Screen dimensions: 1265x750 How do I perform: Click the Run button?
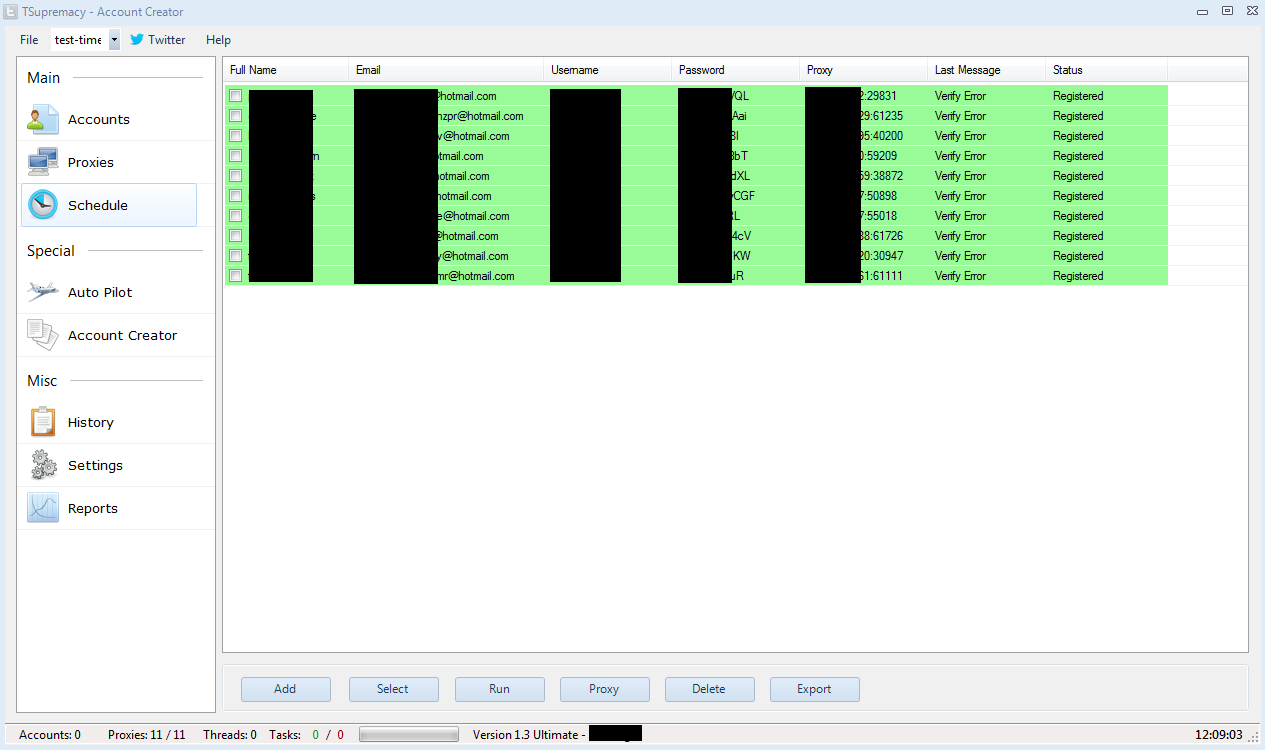coord(500,689)
